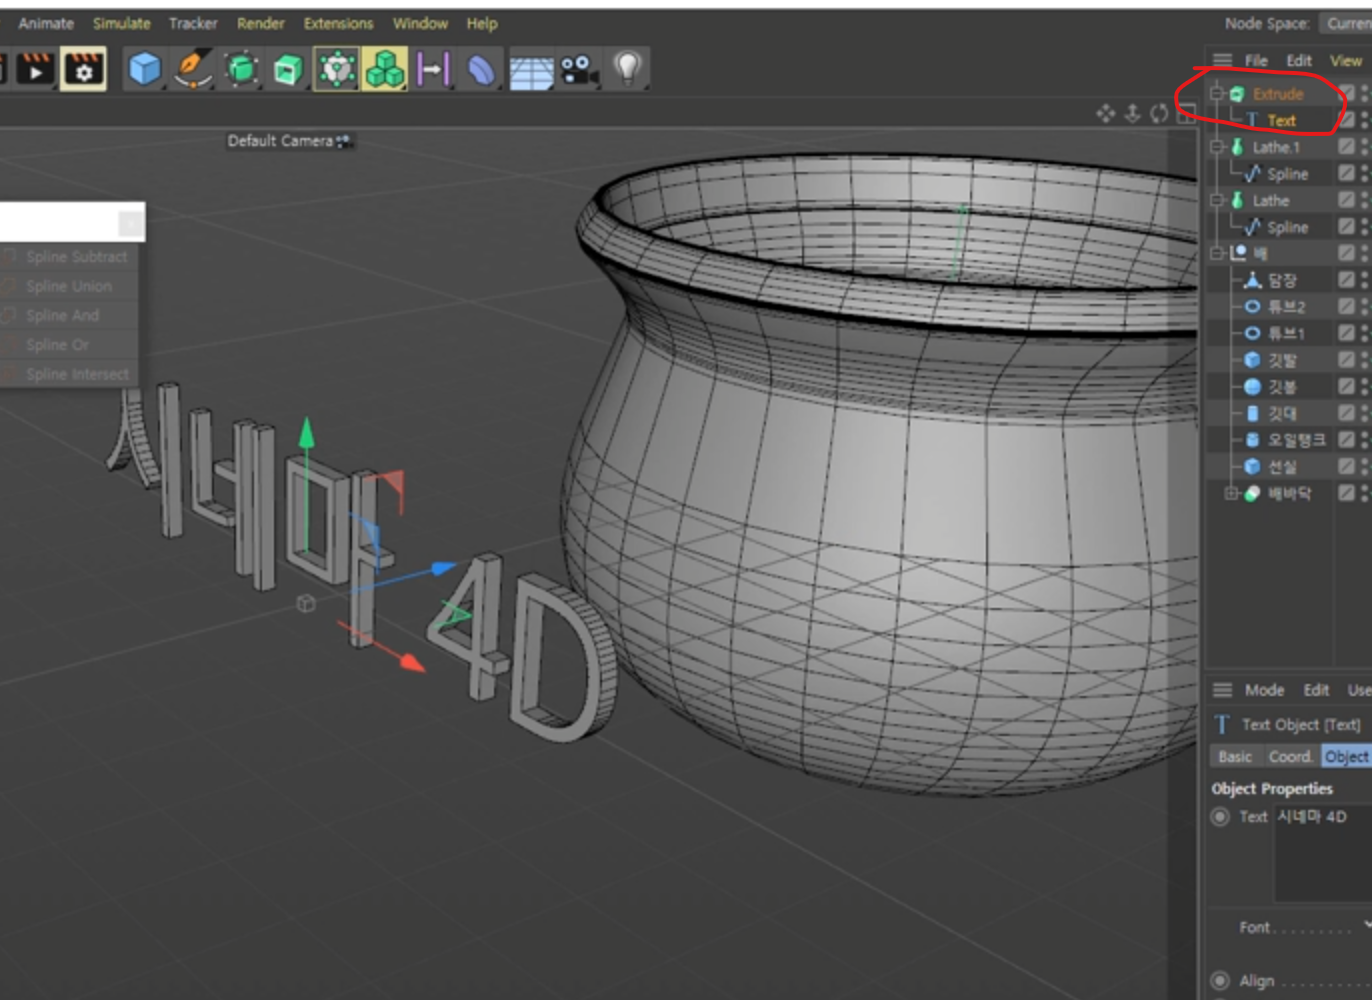
Task: Click the Light bulb icon
Action: click(x=627, y=68)
